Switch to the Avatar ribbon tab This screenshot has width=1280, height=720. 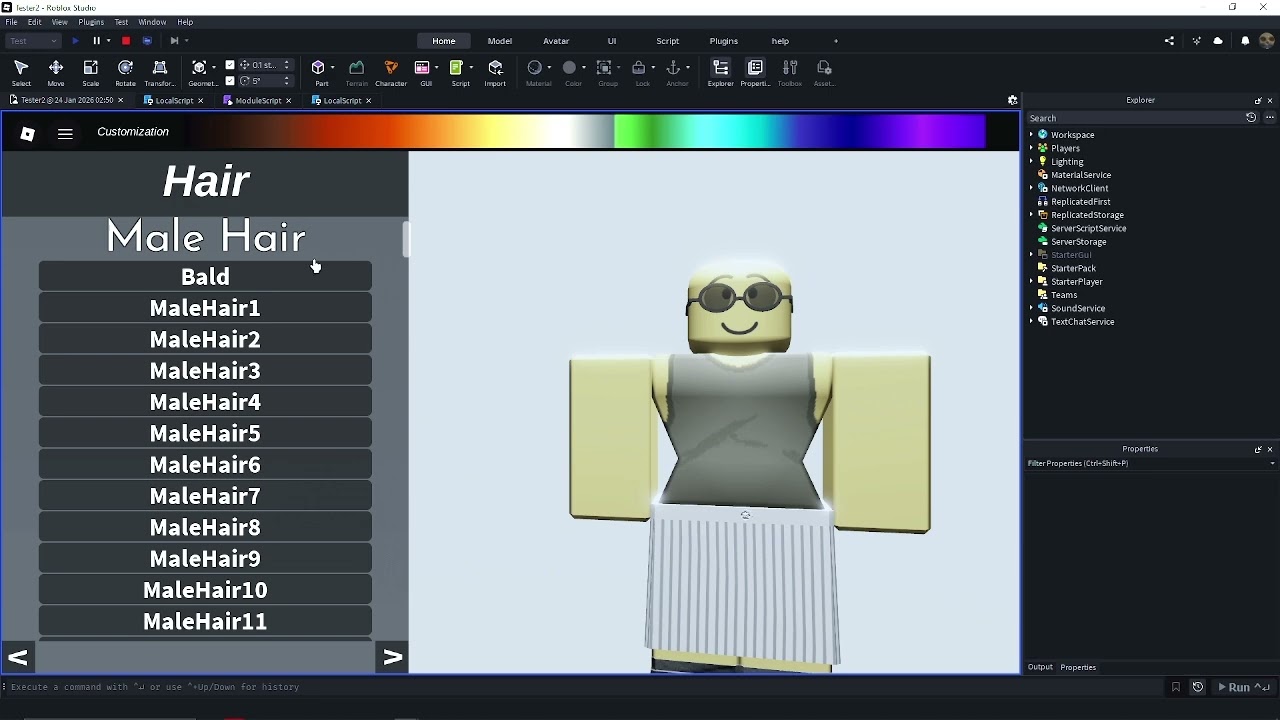click(x=556, y=41)
